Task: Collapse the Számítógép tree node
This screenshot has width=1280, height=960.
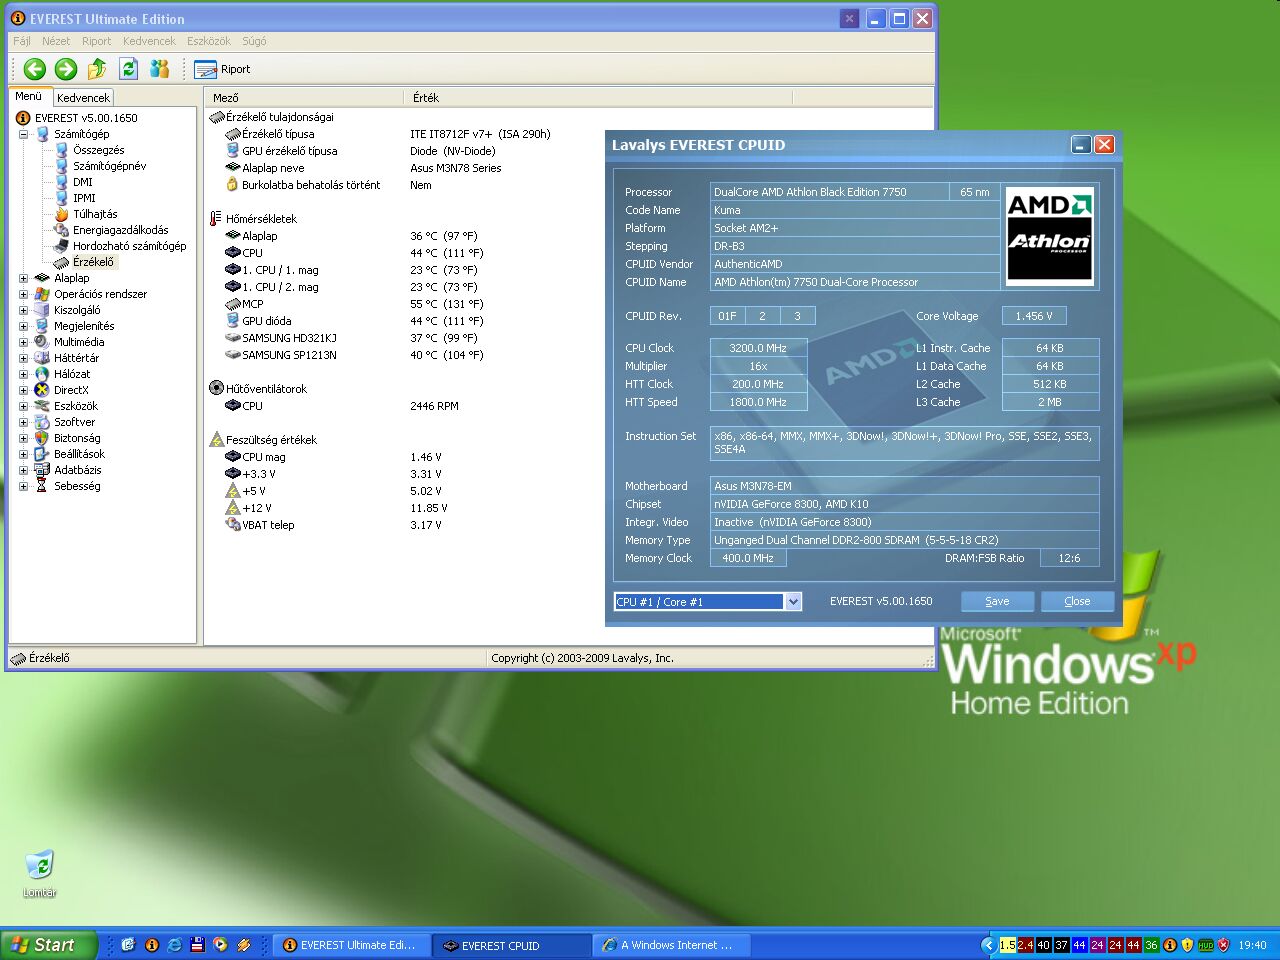Action: point(23,134)
